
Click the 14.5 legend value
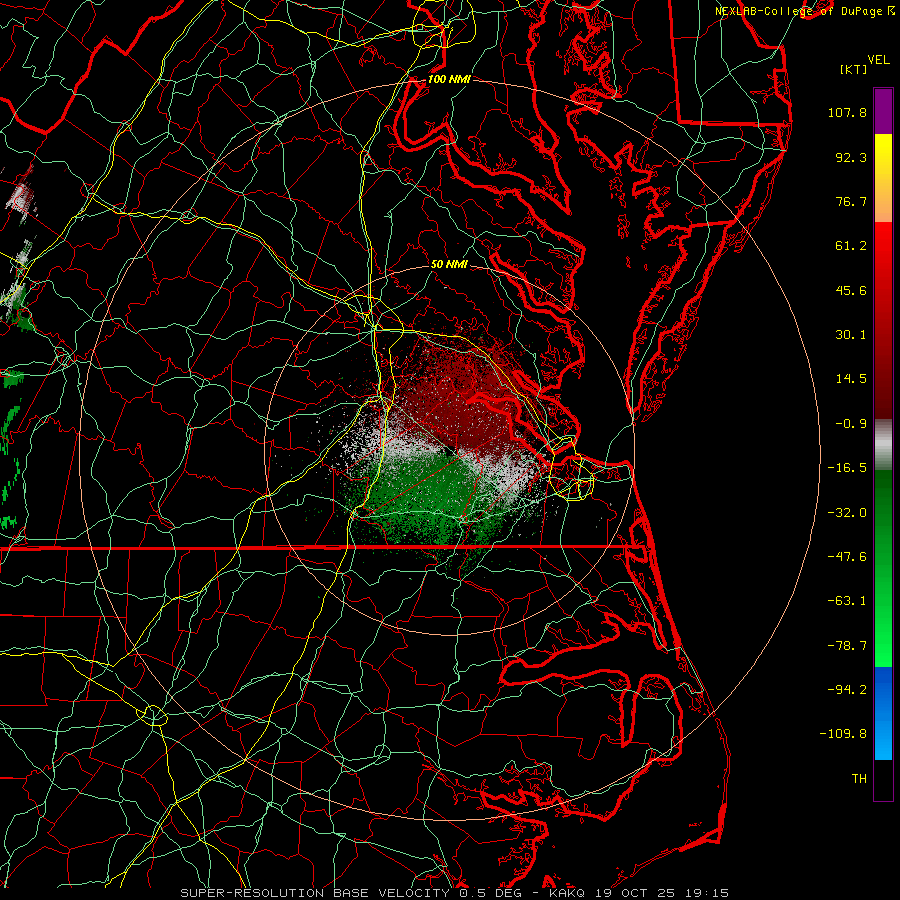pos(851,379)
